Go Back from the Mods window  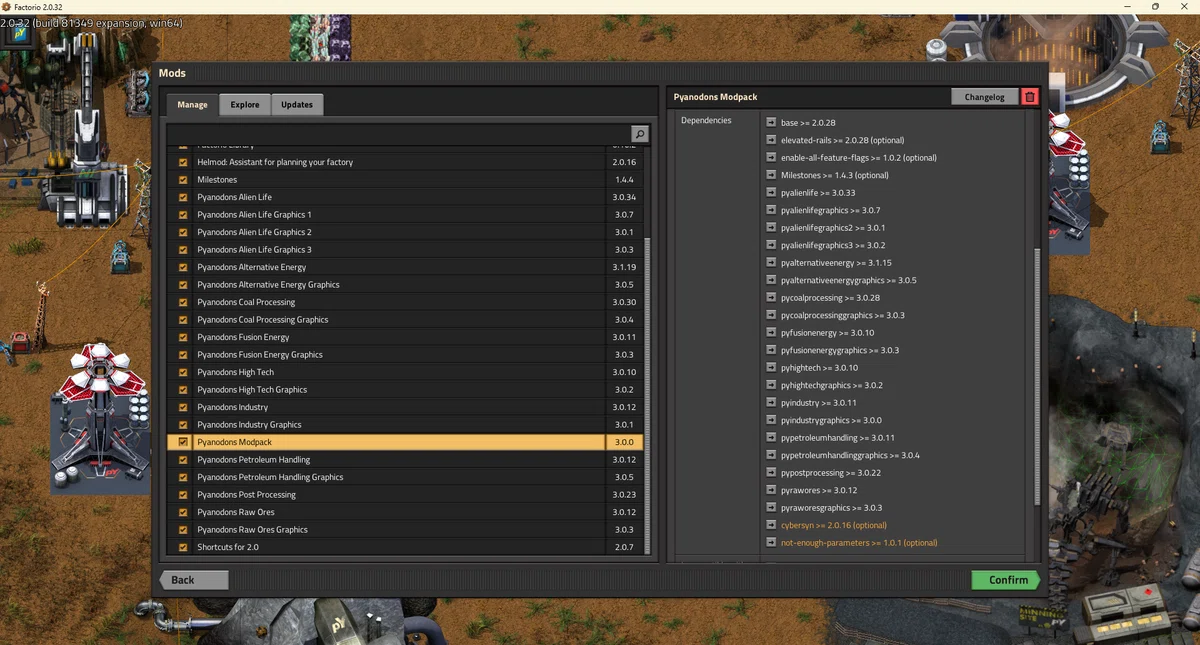click(x=194, y=580)
